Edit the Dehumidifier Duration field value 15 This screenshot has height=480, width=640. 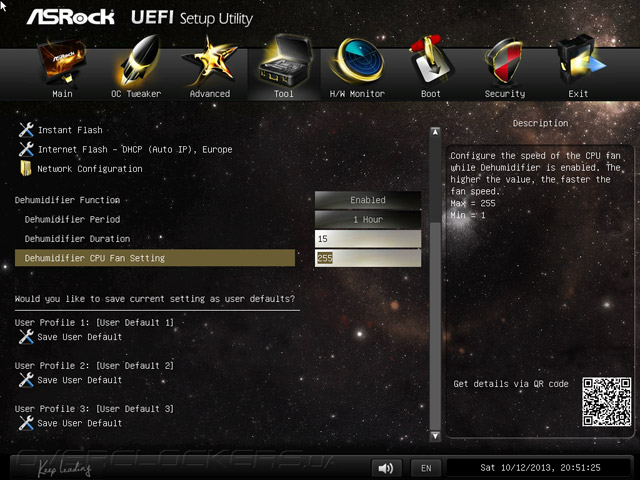tap(368, 239)
